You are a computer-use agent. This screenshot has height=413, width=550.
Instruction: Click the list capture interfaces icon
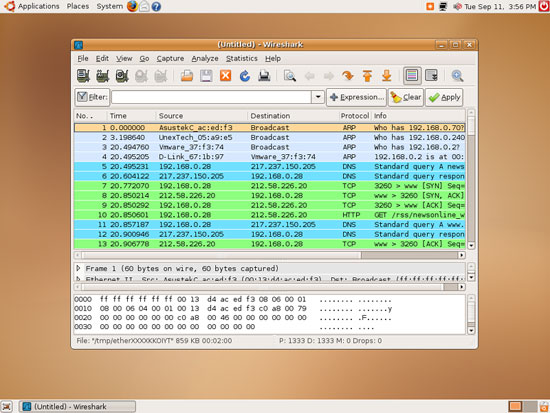[83, 76]
